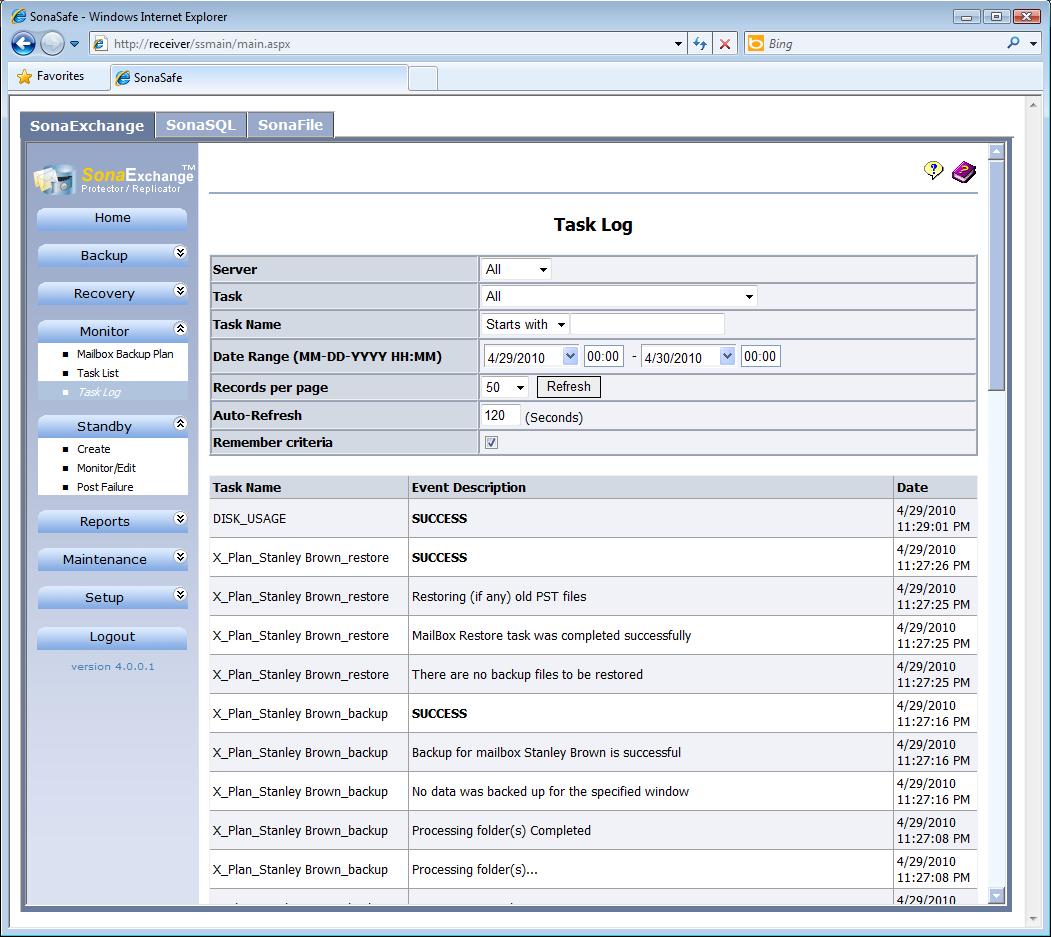Open the purple book documentation icon
Screen dimensions: 1051x937
point(963,172)
